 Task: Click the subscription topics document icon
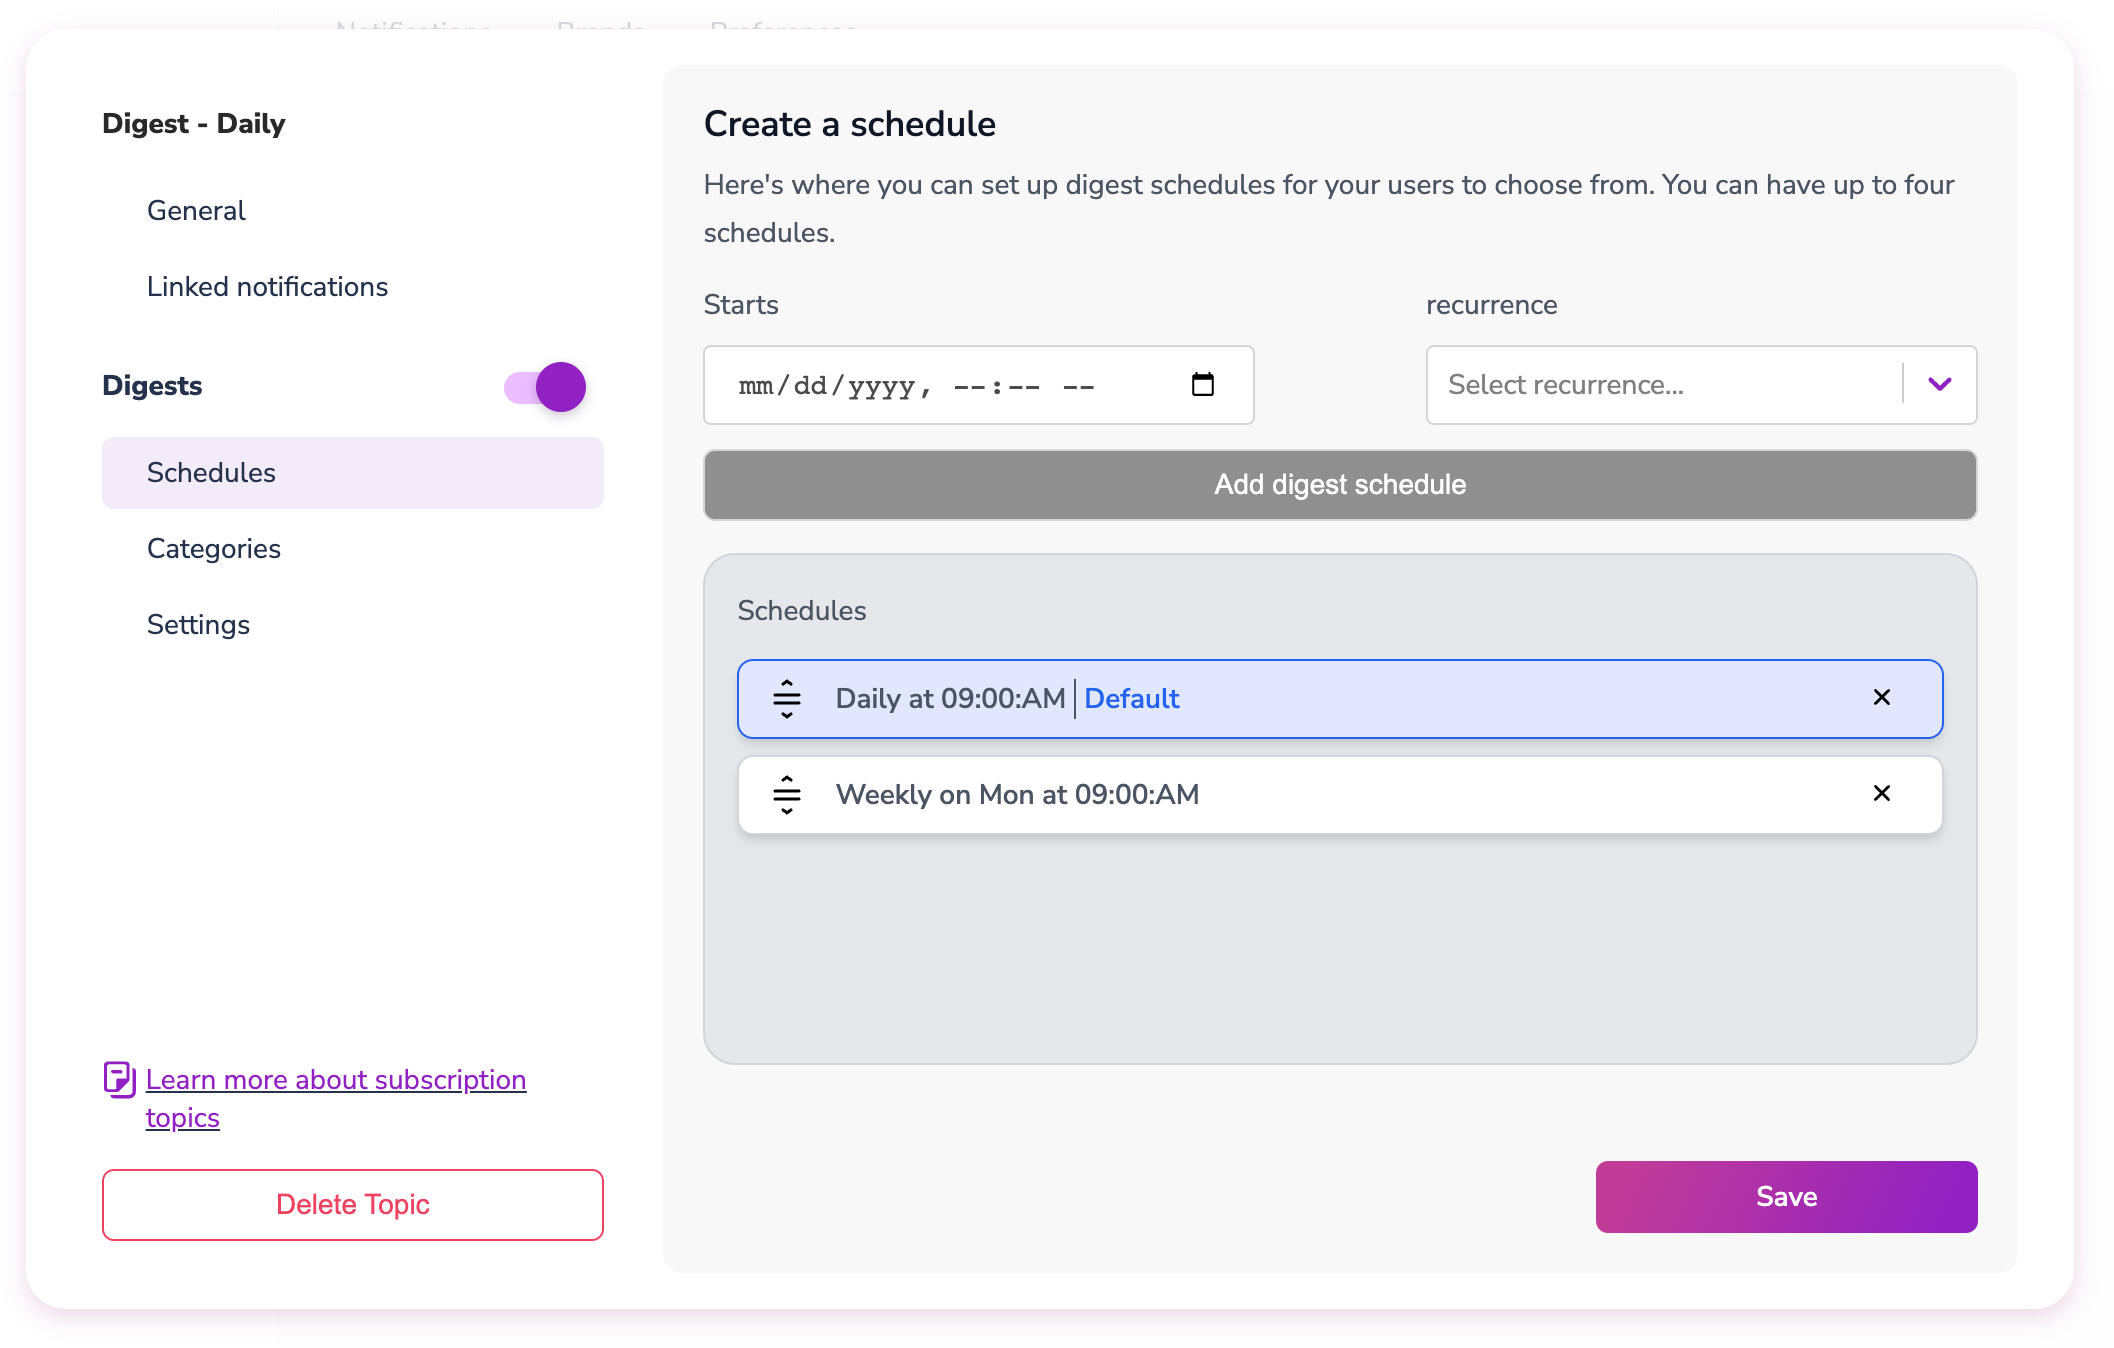[120, 1080]
